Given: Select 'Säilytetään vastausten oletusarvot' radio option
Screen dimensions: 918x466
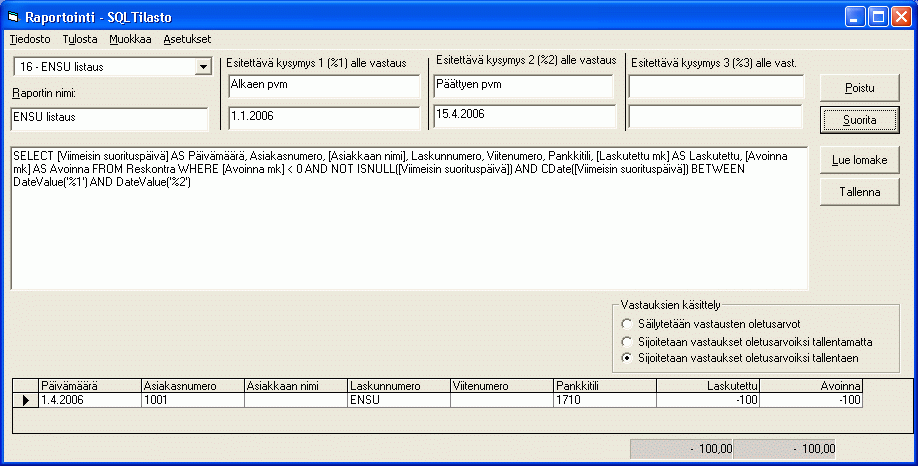Looking at the screenshot, I should [x=627, y=324].
